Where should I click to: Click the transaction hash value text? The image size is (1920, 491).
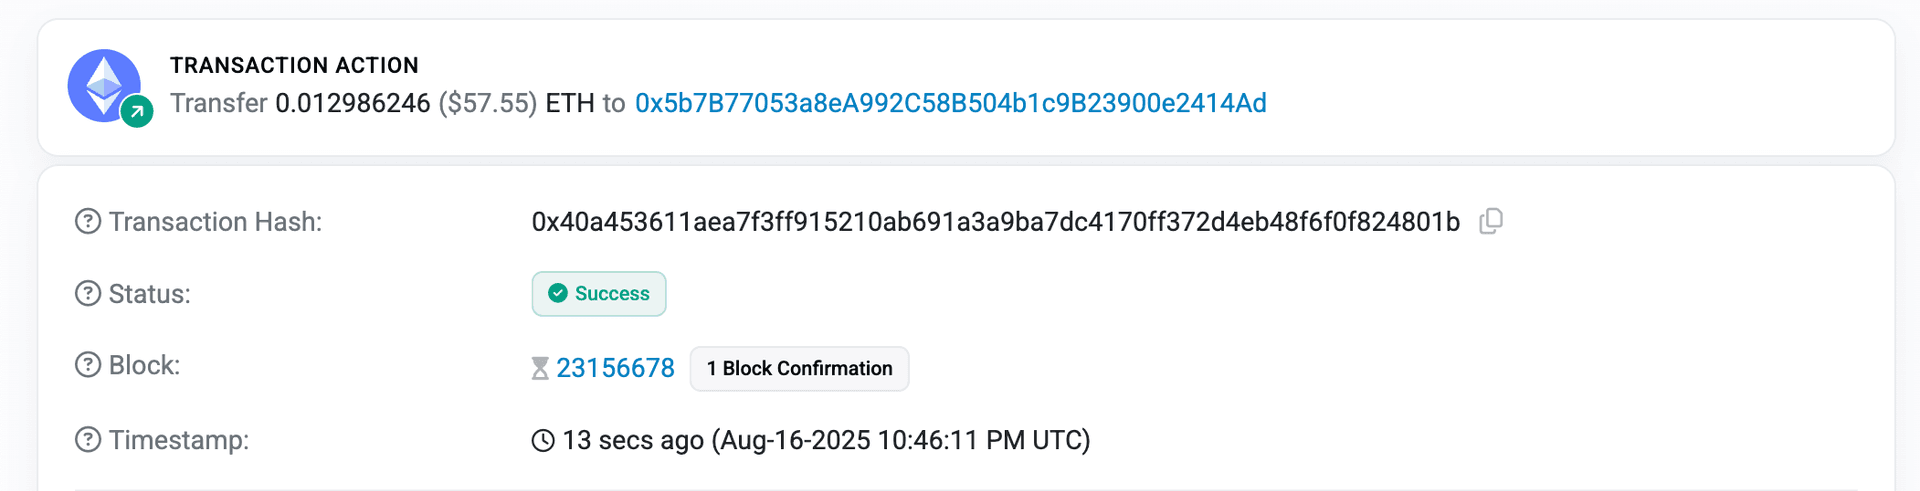click(x=995, y=222)
